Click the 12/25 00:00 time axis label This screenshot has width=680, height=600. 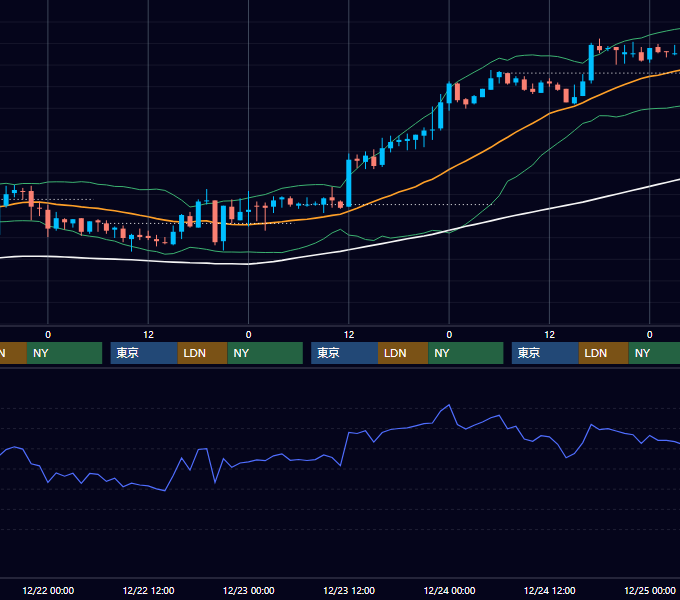point(650,590)
